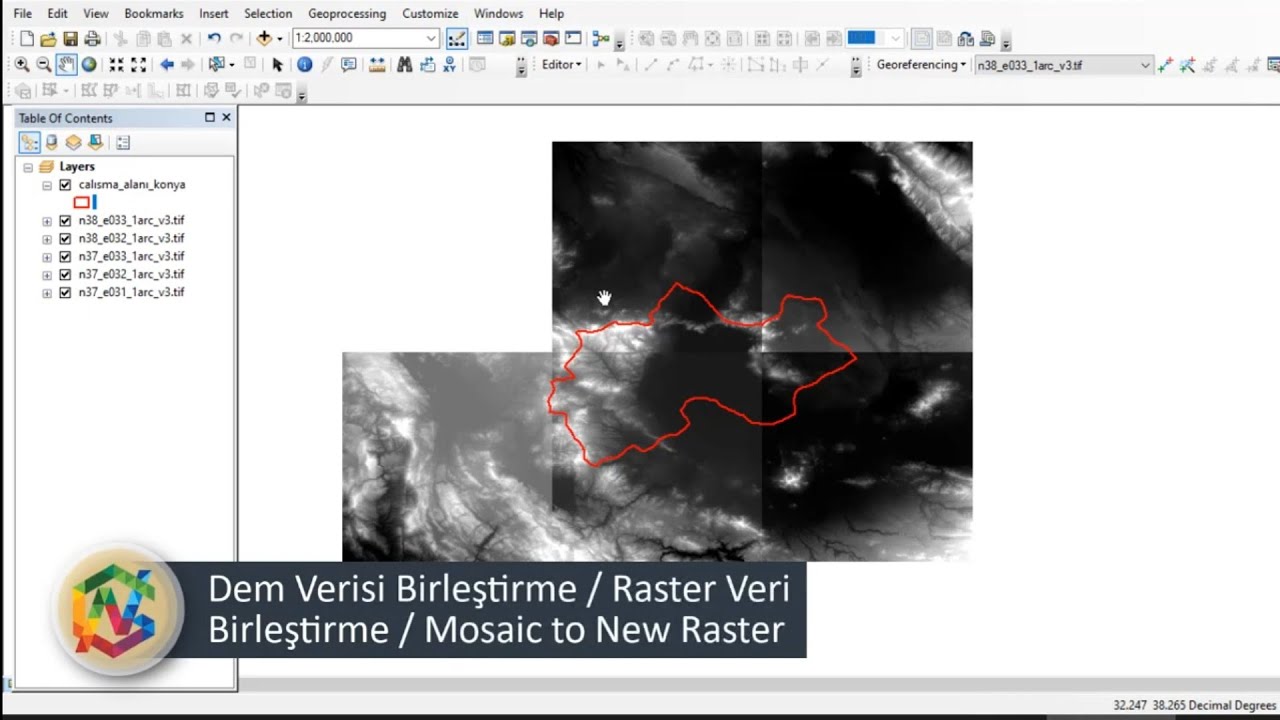Close the Table Of Contents panel

click(x=226, y=117)
